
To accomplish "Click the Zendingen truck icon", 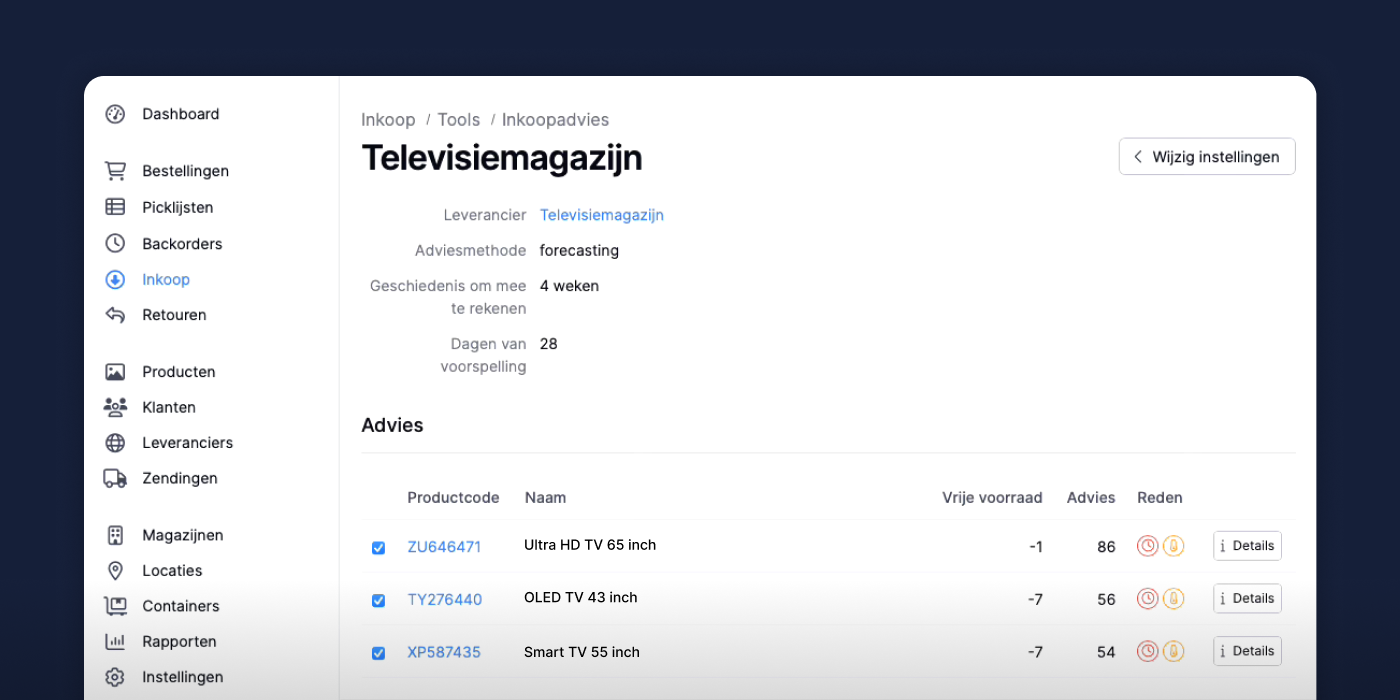I will (115, 478).
